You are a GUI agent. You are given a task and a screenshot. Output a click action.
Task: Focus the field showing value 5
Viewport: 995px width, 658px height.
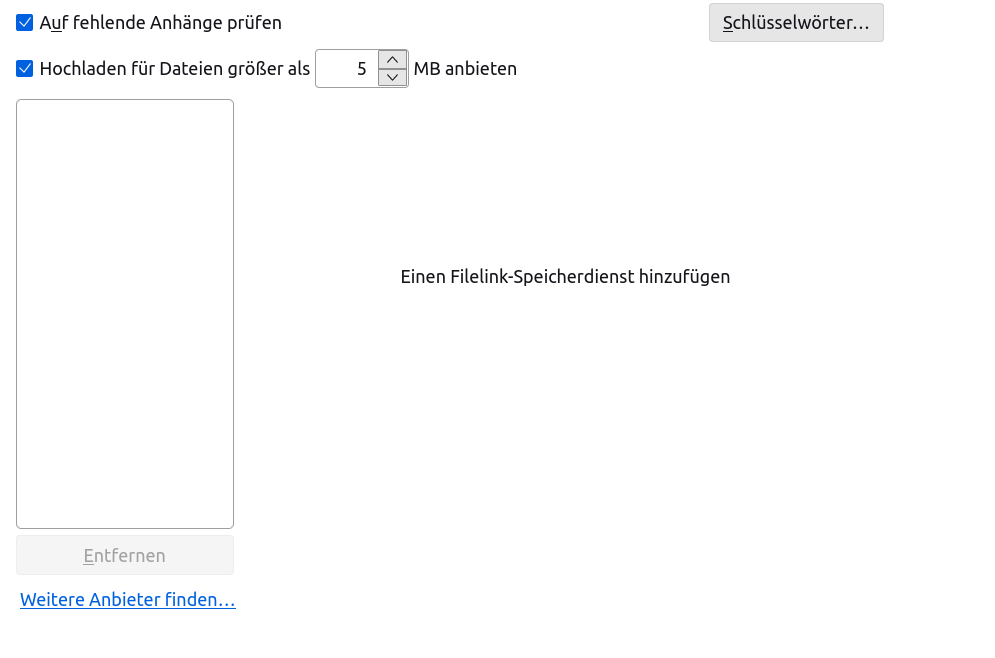tap(347, 69)
